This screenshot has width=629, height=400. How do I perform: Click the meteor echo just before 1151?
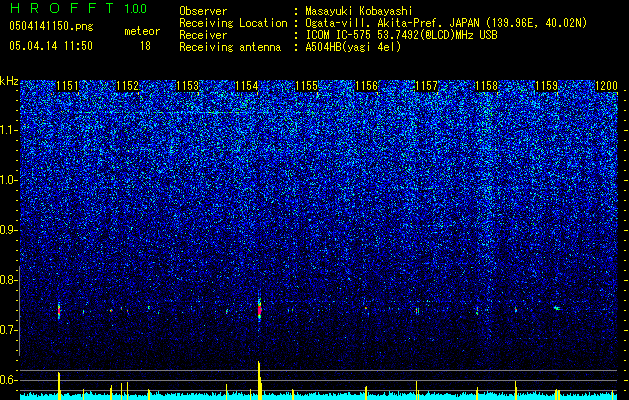(59, 310)
